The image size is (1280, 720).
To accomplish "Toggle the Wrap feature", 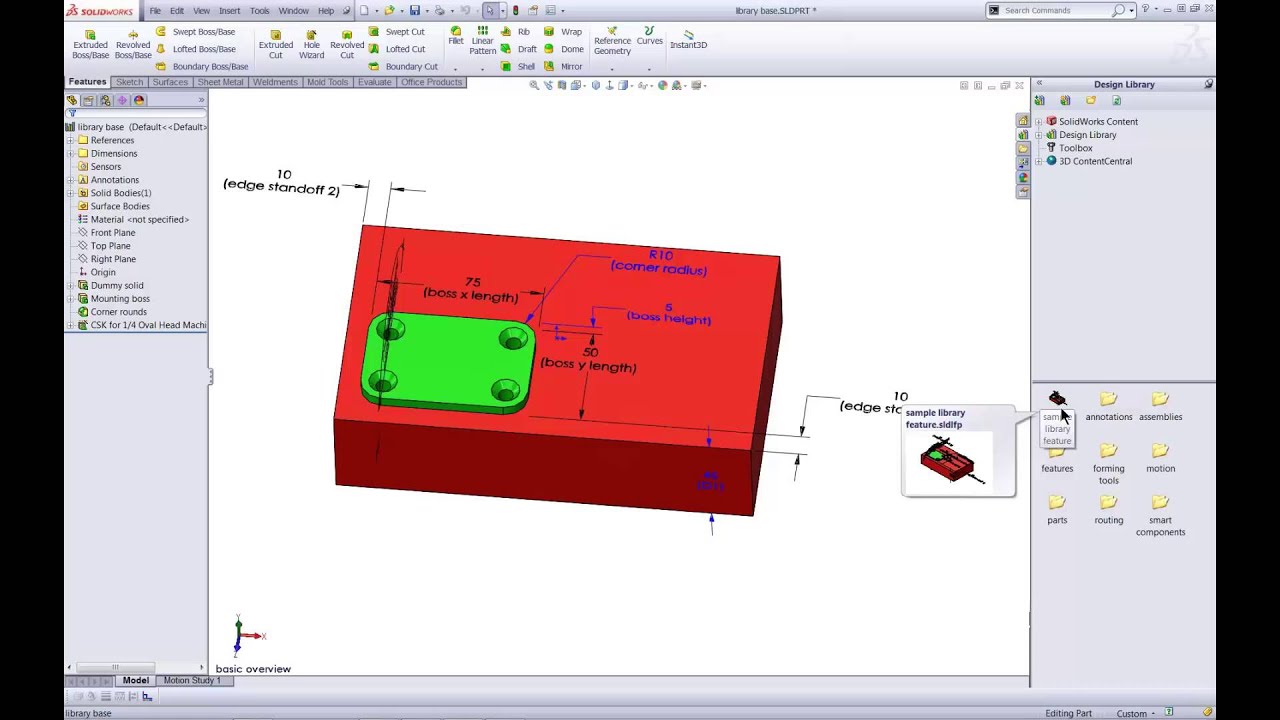I will point(566,31).
